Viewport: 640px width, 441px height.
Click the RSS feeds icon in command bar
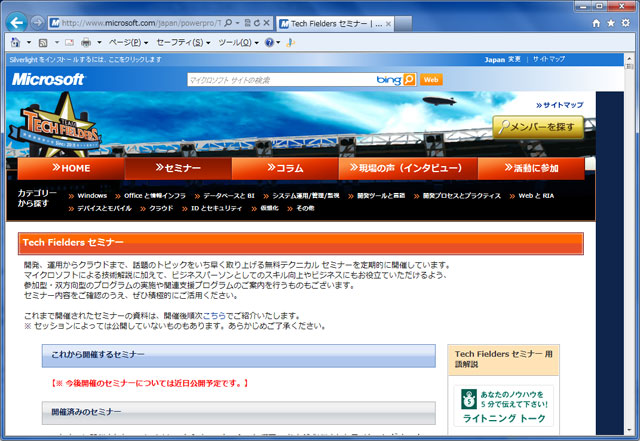[43, 42]
